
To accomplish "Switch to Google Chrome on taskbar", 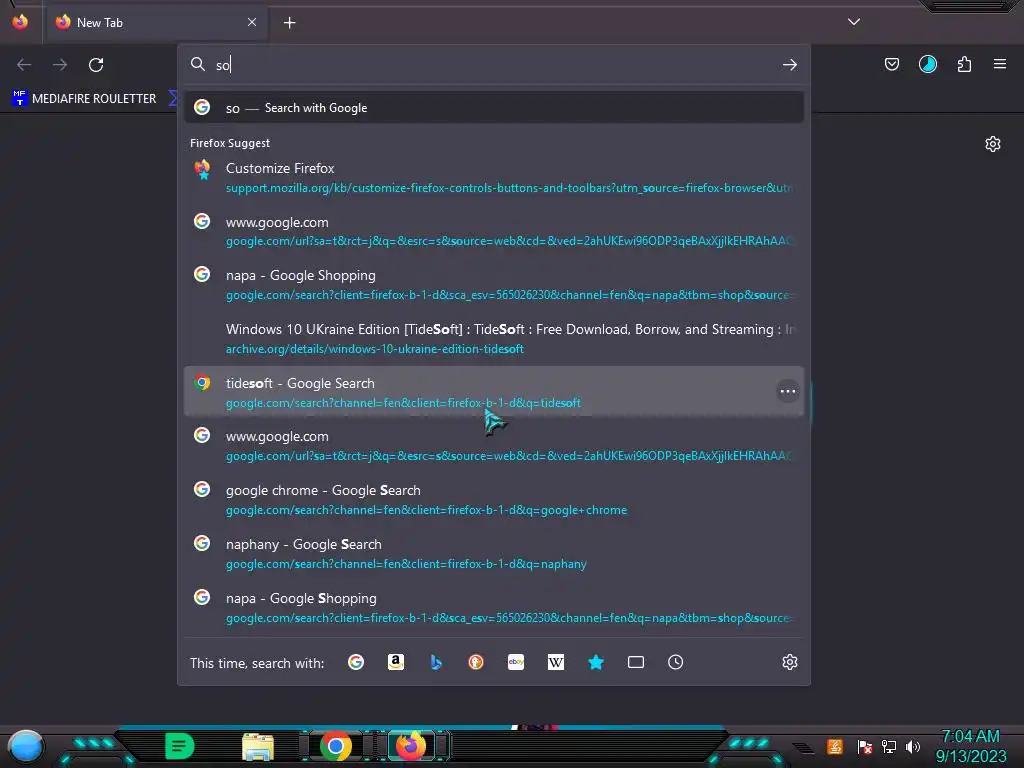I will [x=336, y=746].
